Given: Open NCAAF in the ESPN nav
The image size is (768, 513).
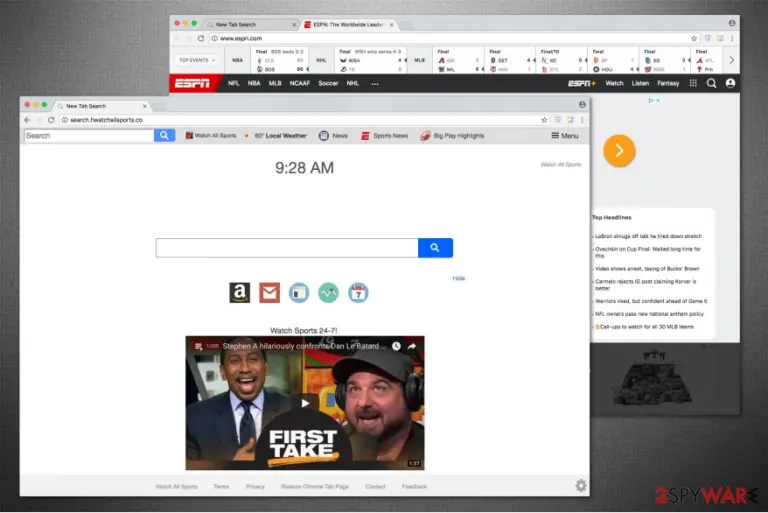Looking at the screenshot, I should pyautogui.click(x=300, y=83).
